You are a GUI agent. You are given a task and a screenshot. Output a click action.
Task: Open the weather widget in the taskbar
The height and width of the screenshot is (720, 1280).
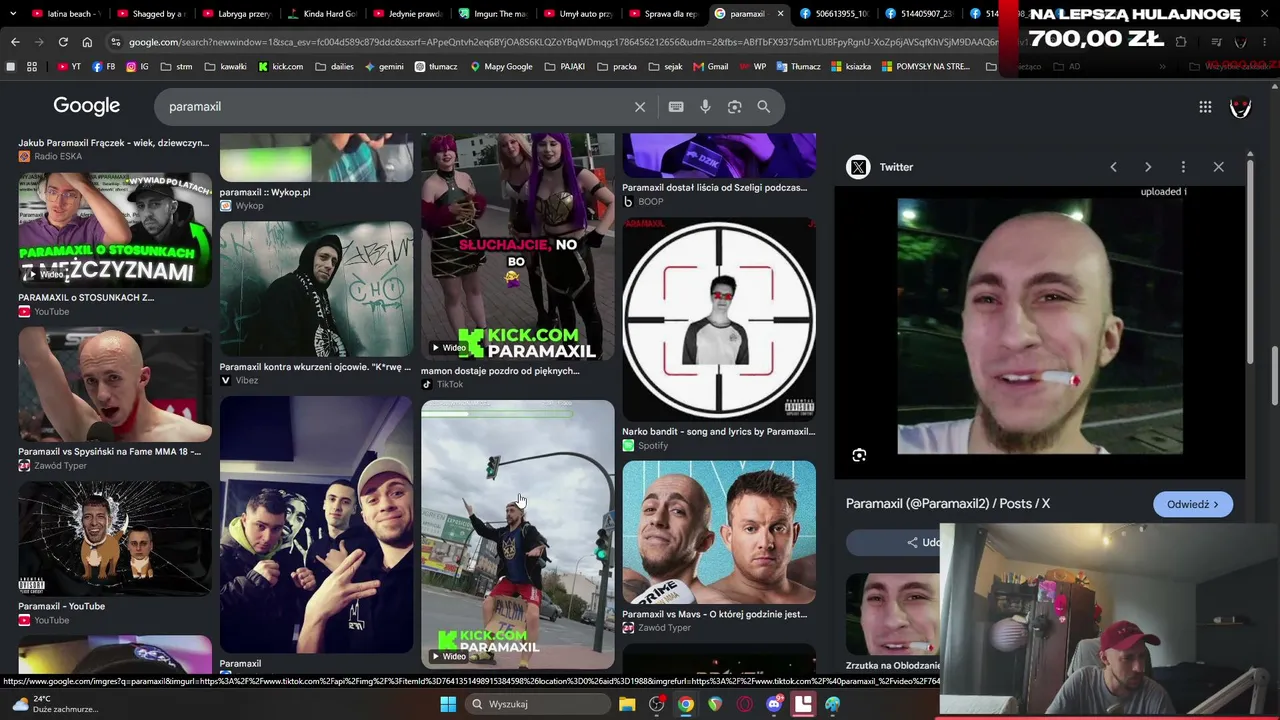(55, 704)
